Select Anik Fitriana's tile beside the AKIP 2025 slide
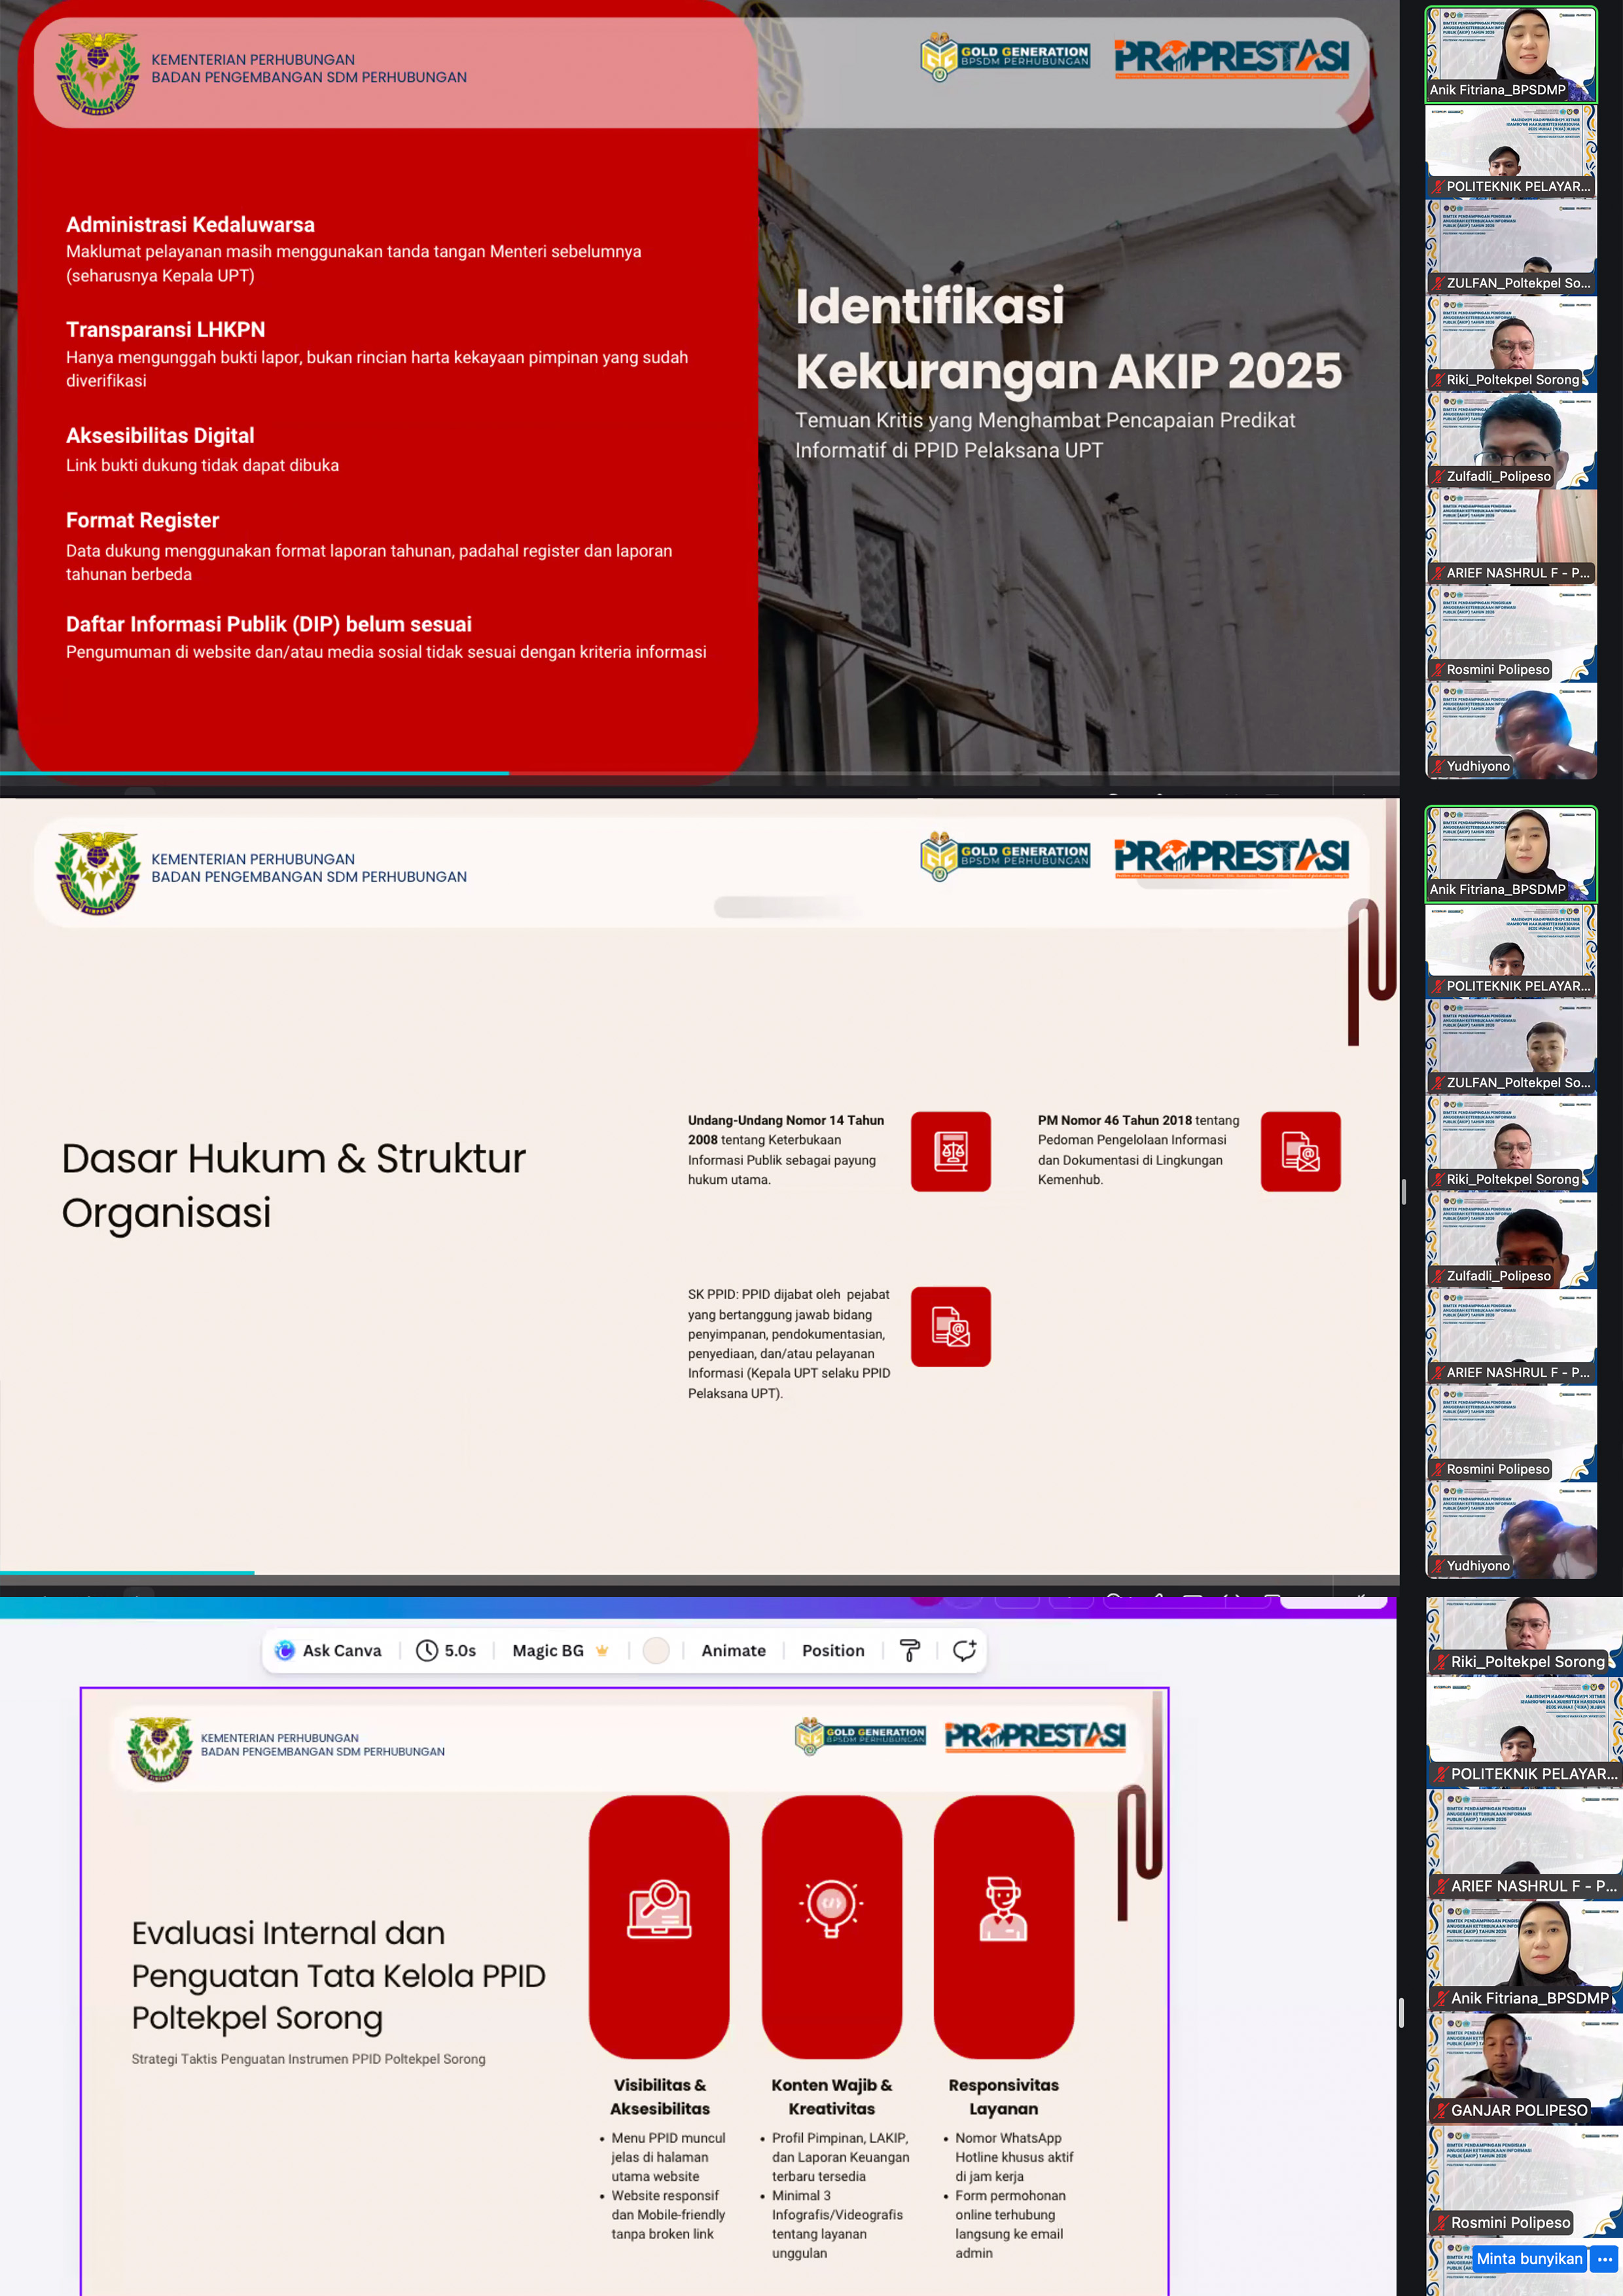Screen dimensions: 1623x2296 pyautogui.click(x=1511, y=55)
